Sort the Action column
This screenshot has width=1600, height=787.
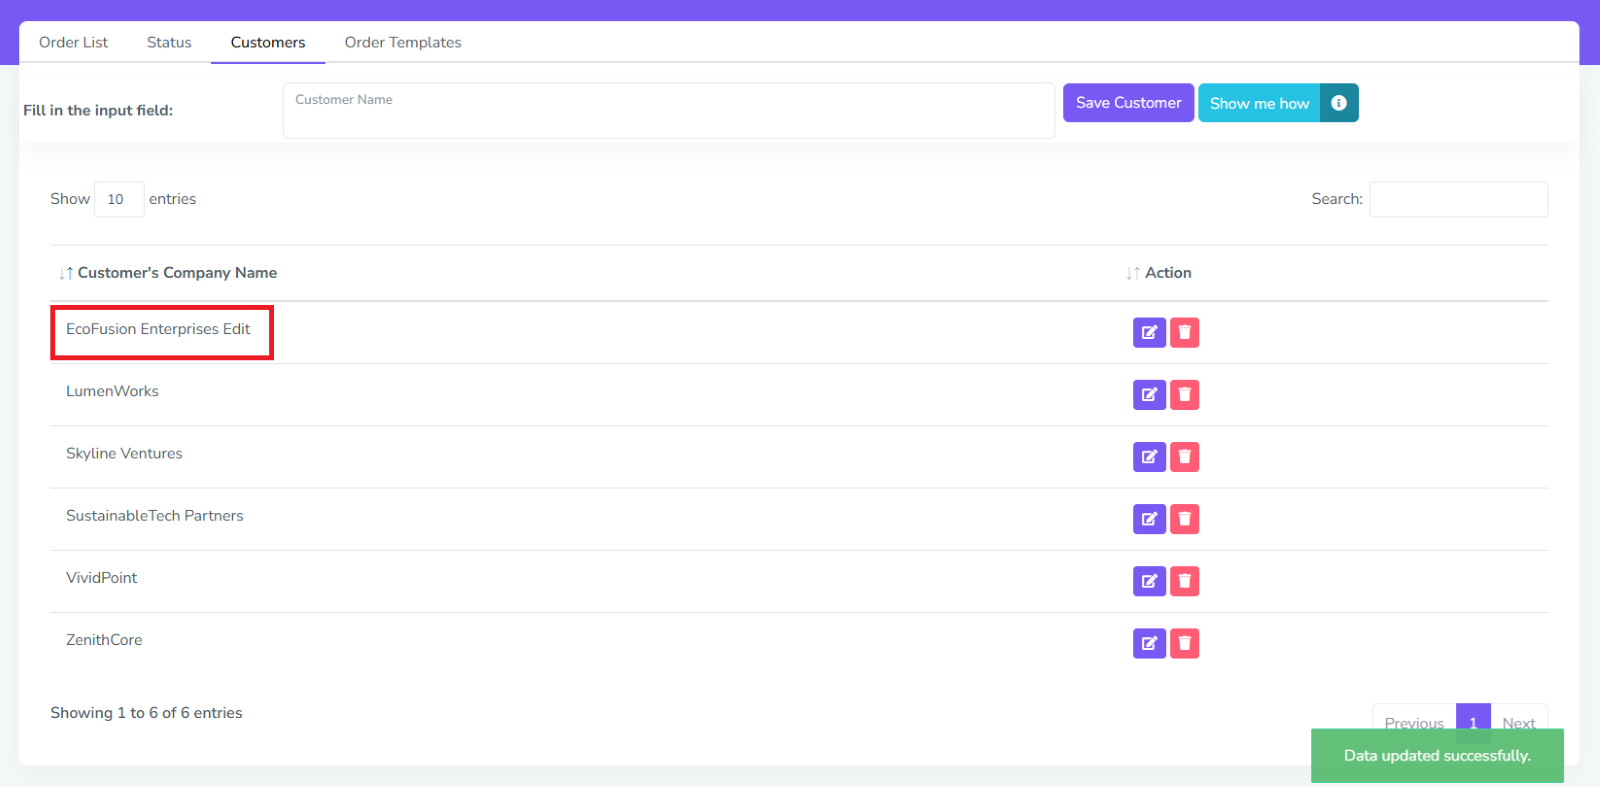(1167, 273)
